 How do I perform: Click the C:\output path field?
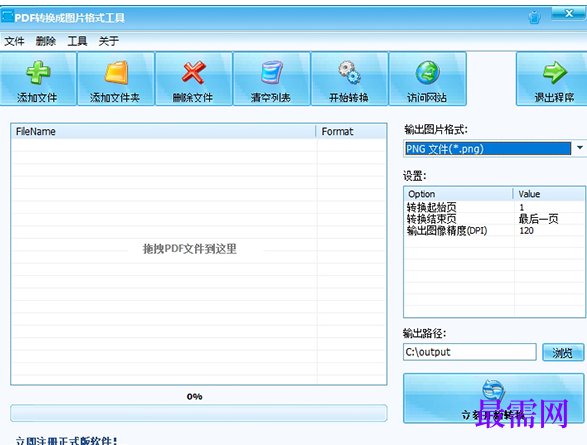point(470,352)
